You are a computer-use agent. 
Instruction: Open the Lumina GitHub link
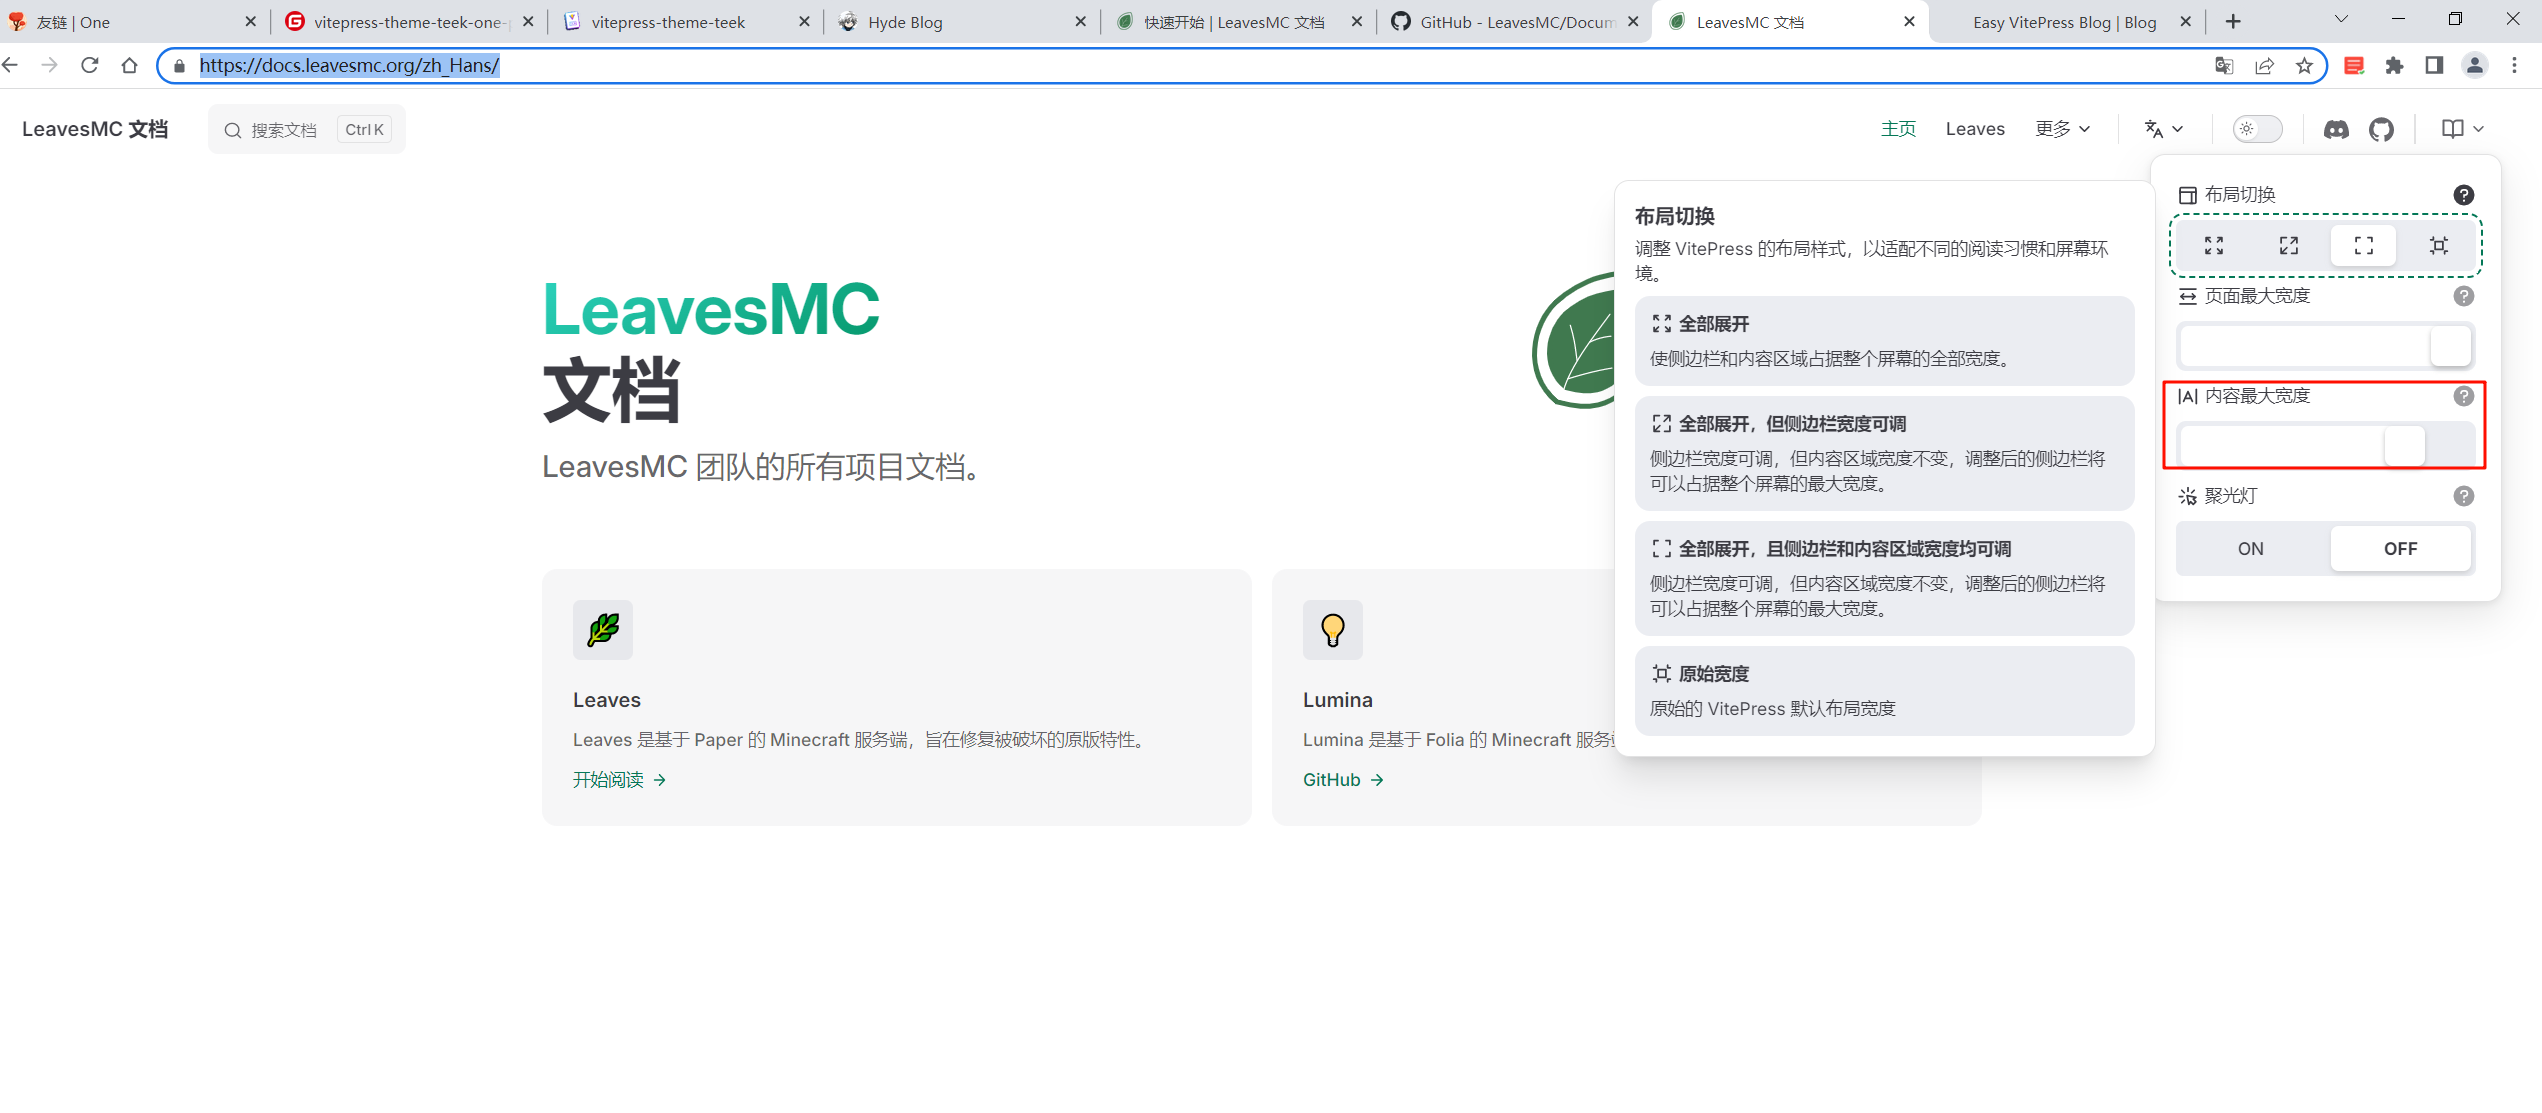[x=1343, y=780]
